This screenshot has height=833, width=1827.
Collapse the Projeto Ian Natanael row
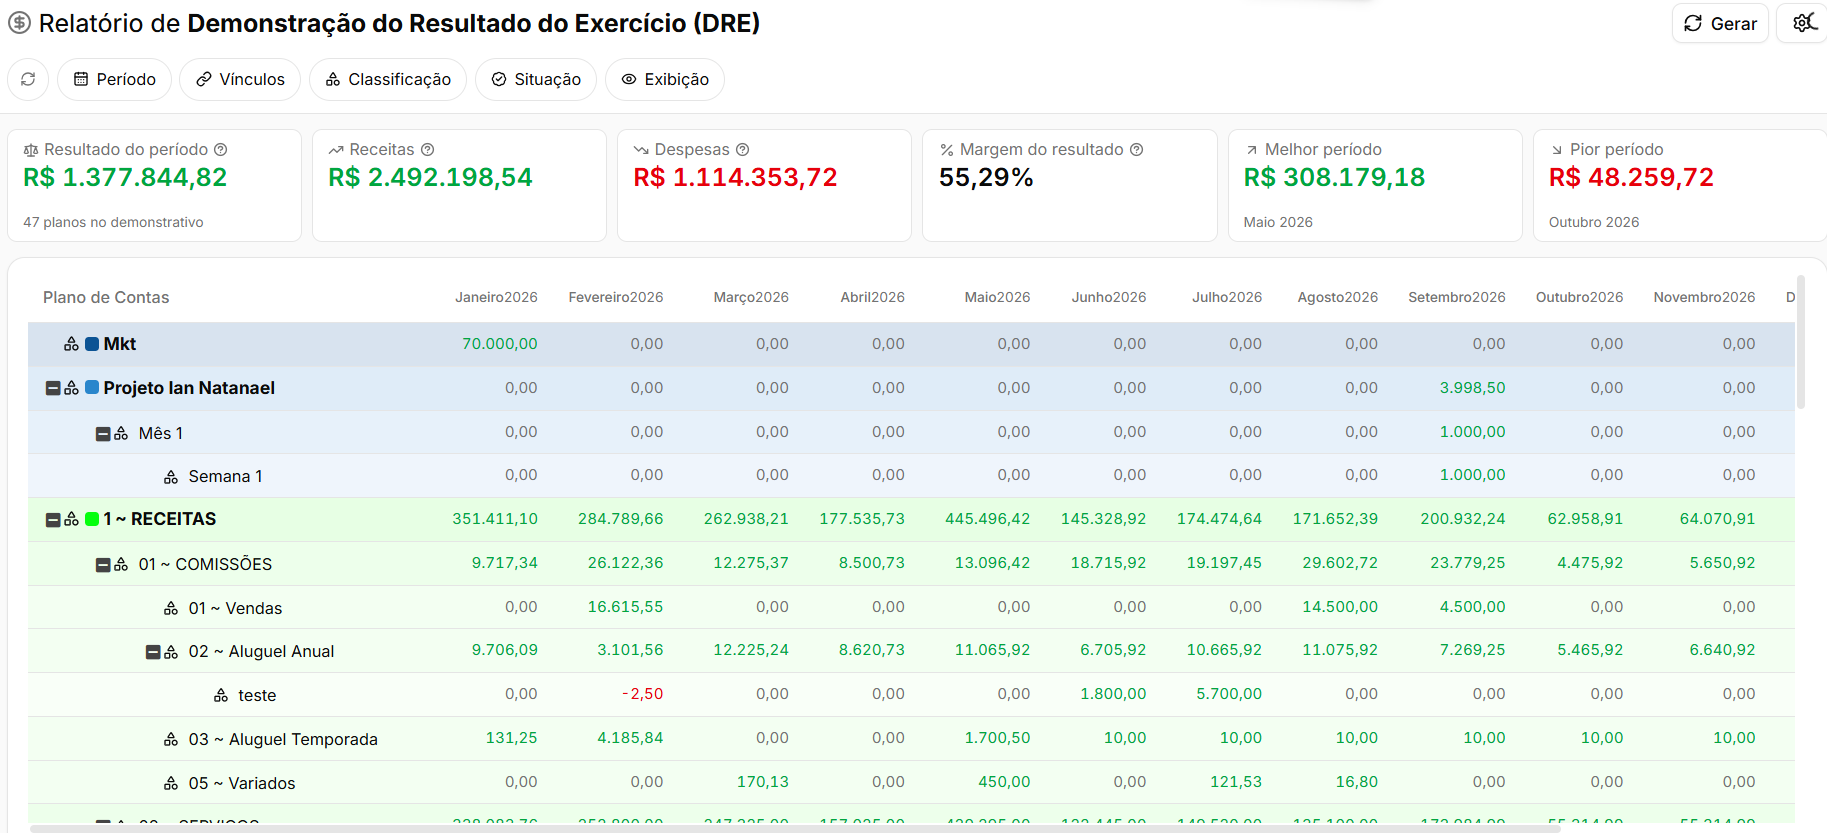(x=53, y=388)
